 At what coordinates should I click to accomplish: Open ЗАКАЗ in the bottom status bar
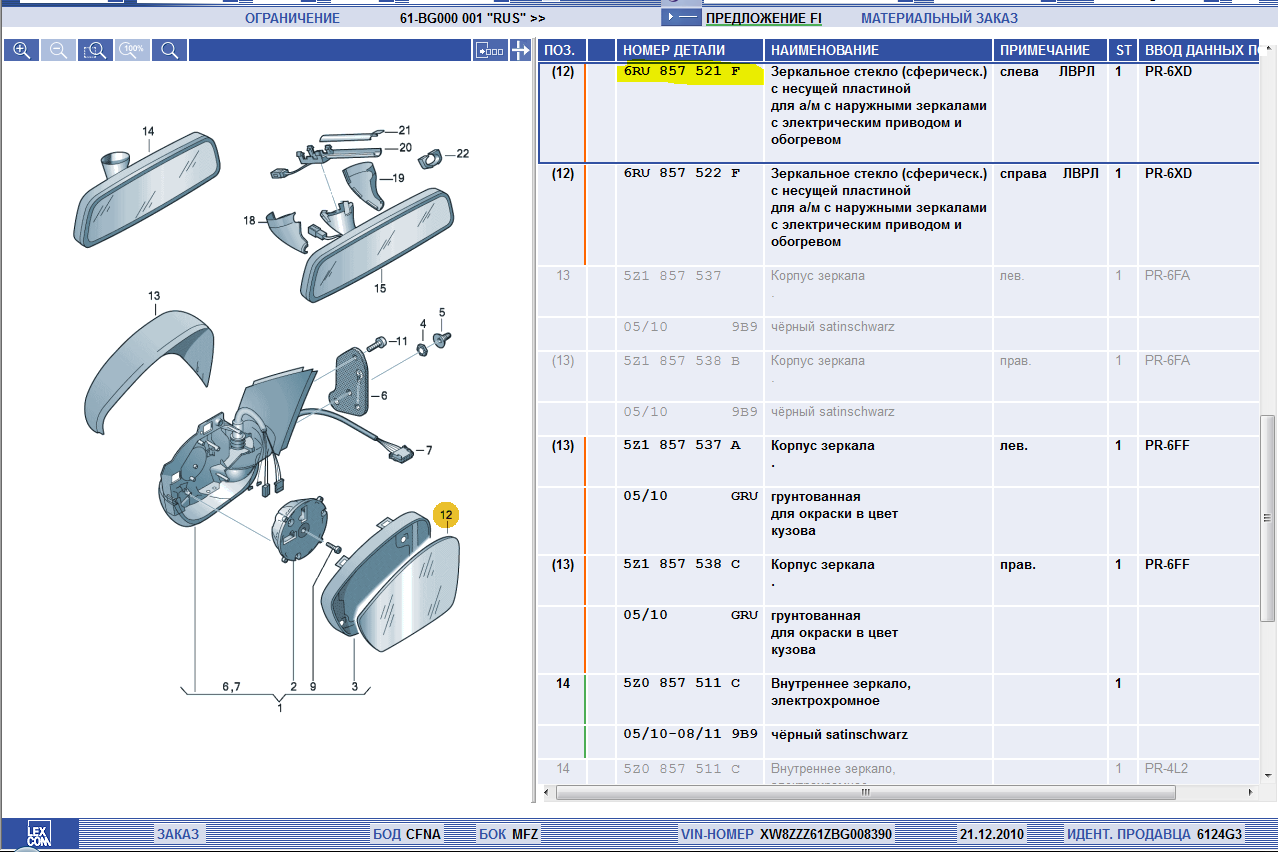point(177,834)
